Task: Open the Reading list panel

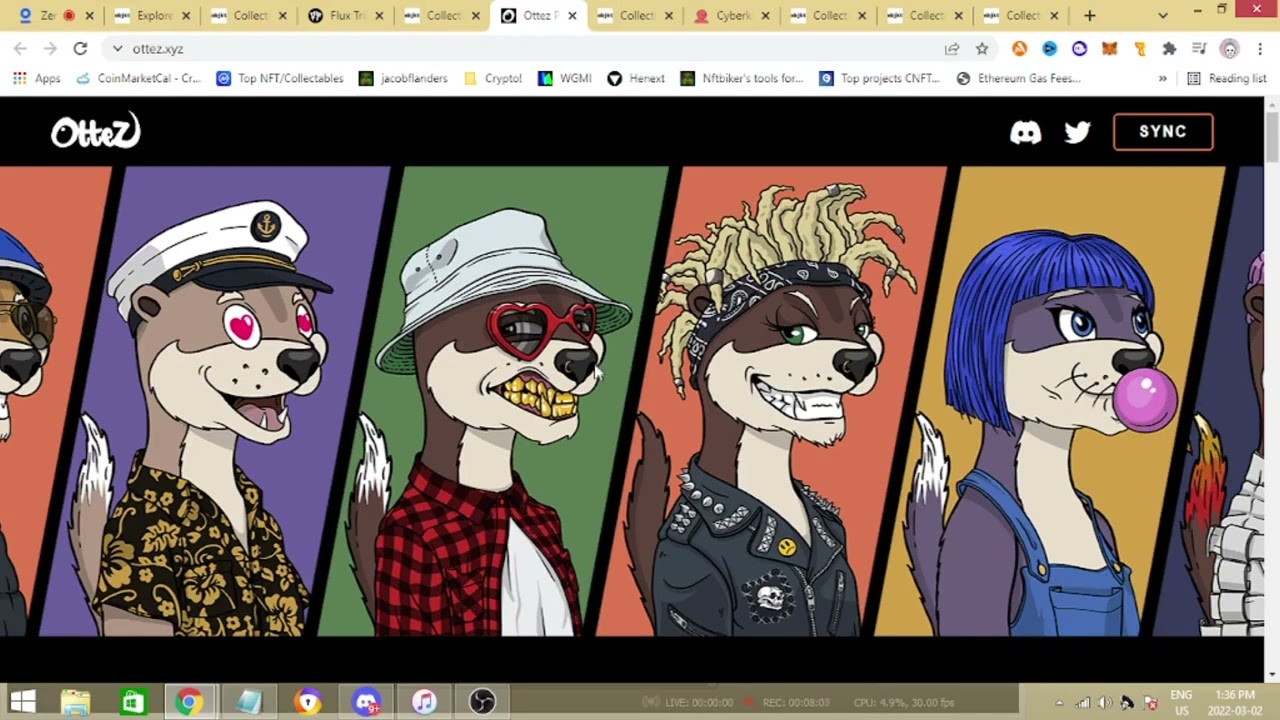Action: [x=1226, y=78]
